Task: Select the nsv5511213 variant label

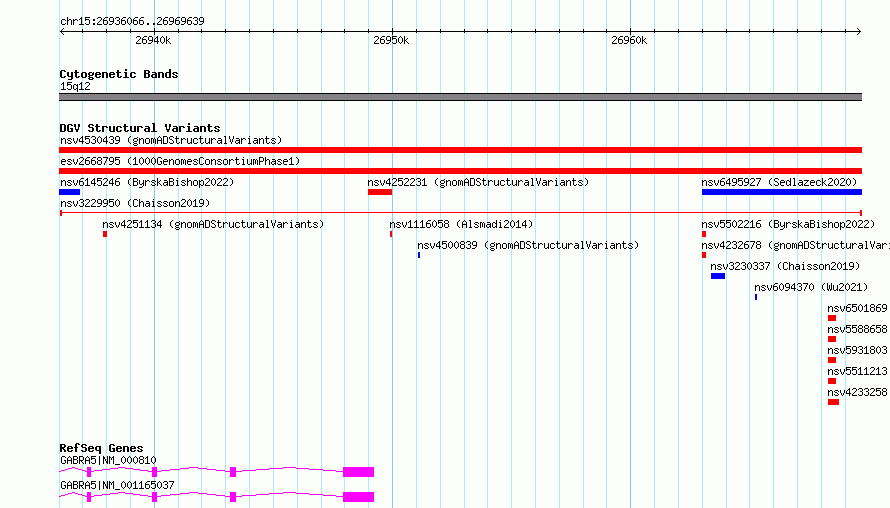Action: click(857, 371)
